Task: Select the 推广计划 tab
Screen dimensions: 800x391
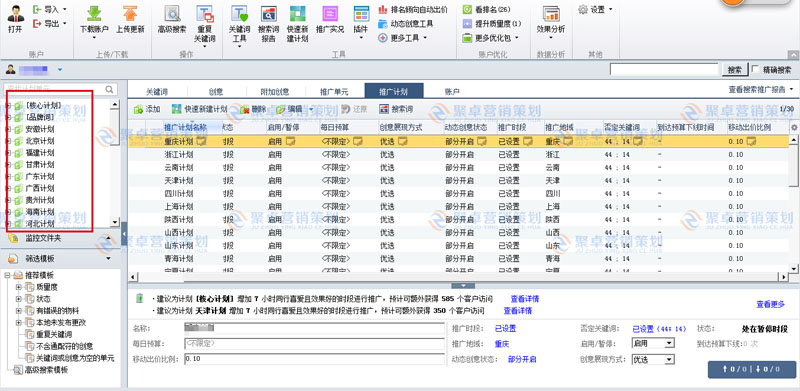Action: pos(394,91)
